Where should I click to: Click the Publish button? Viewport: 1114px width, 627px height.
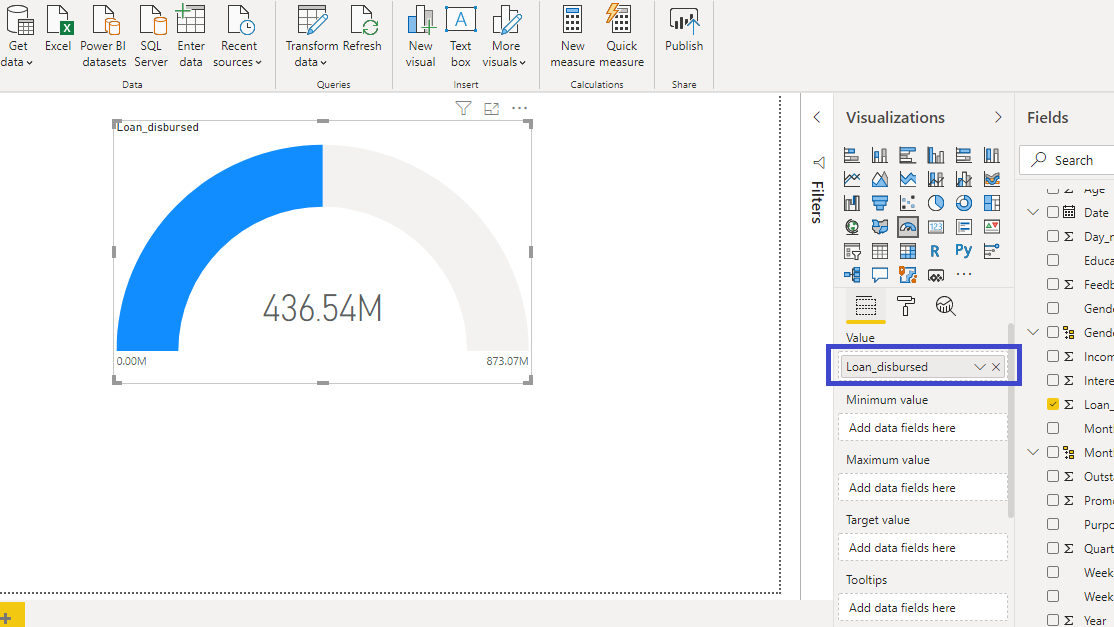pyautogui.click(x=684, y=28)
